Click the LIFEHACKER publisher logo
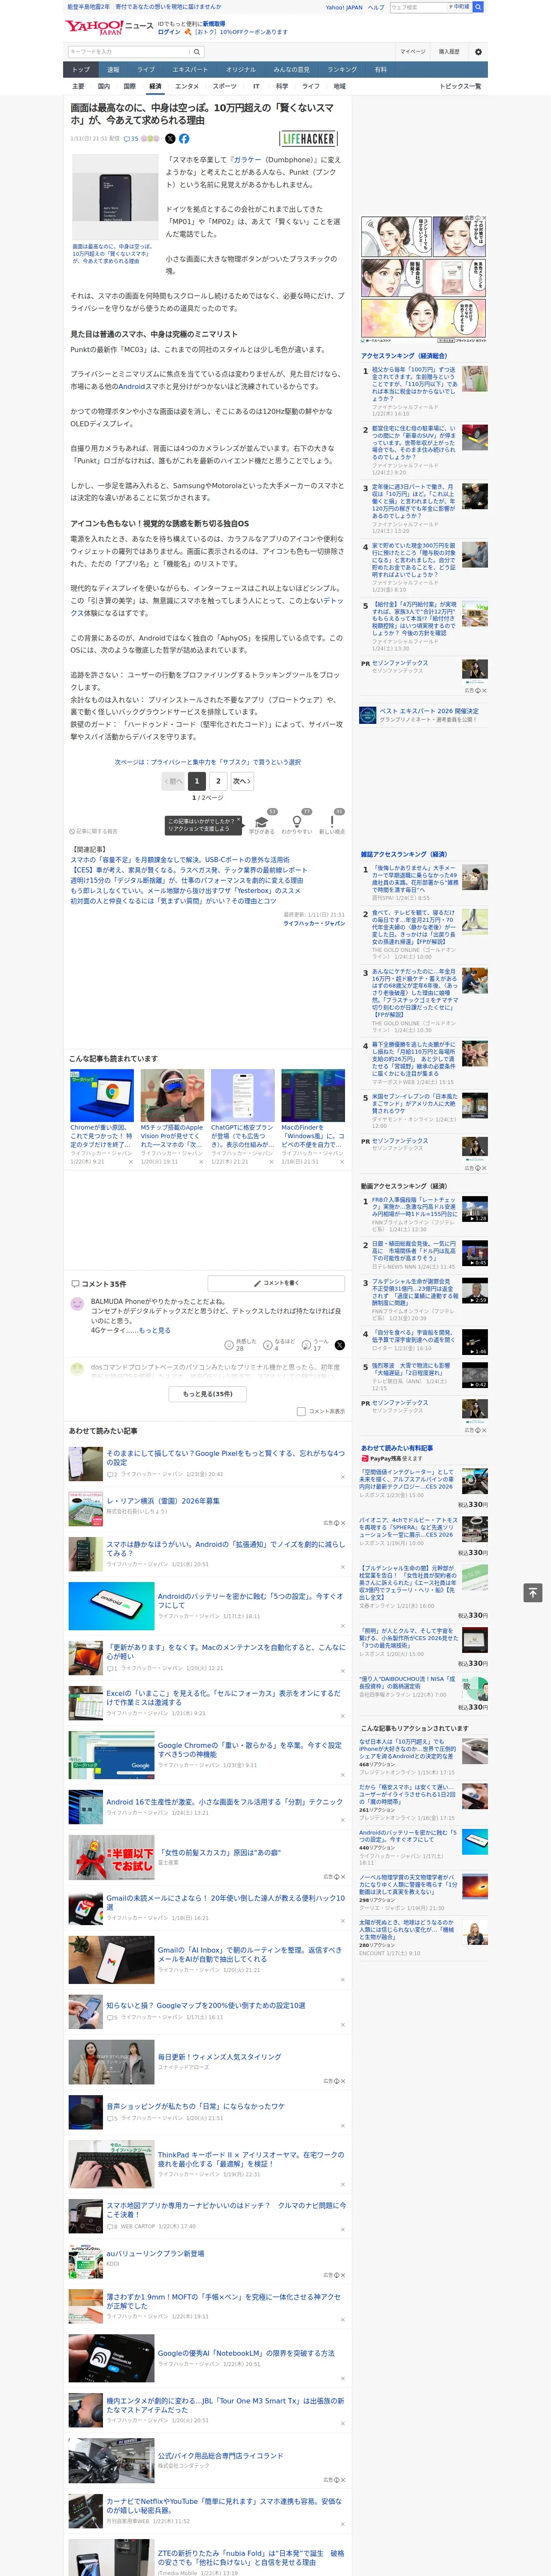The width and height of the screenshot is (551, 2576). (x=308, y=139)
